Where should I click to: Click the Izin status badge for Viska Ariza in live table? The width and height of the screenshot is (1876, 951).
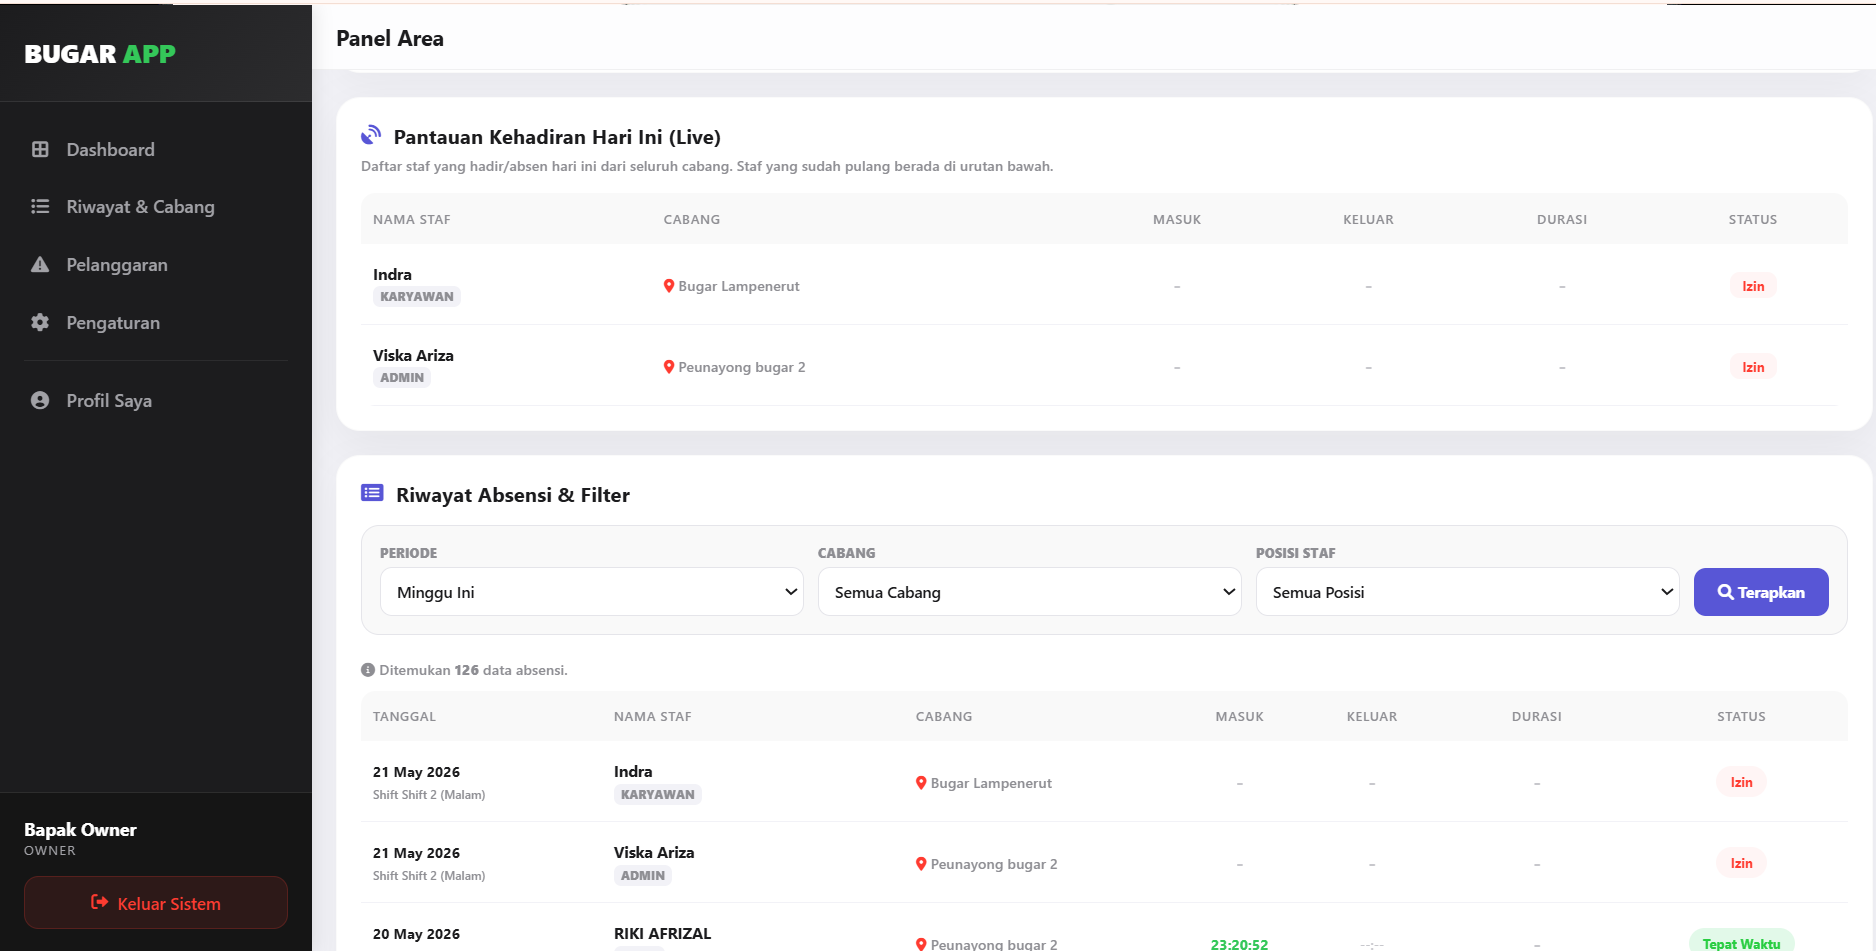1753,367
